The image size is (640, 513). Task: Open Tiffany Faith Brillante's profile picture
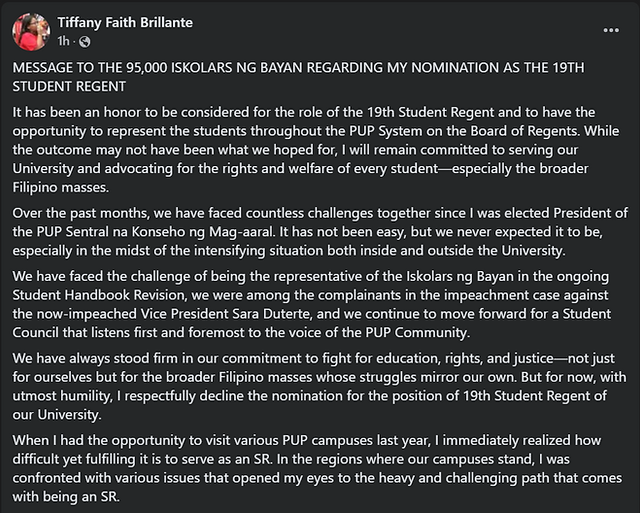tap(31, 31)
